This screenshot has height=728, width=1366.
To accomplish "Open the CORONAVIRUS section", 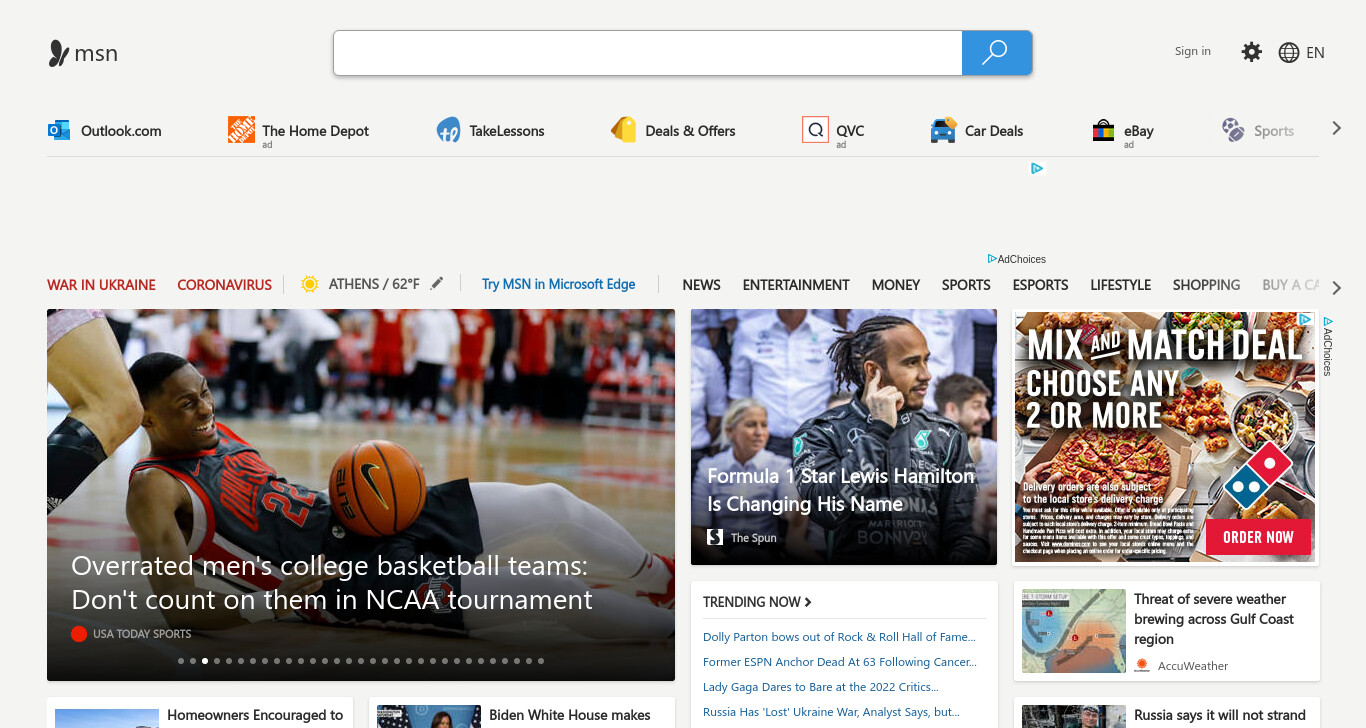I will [224, 285].
